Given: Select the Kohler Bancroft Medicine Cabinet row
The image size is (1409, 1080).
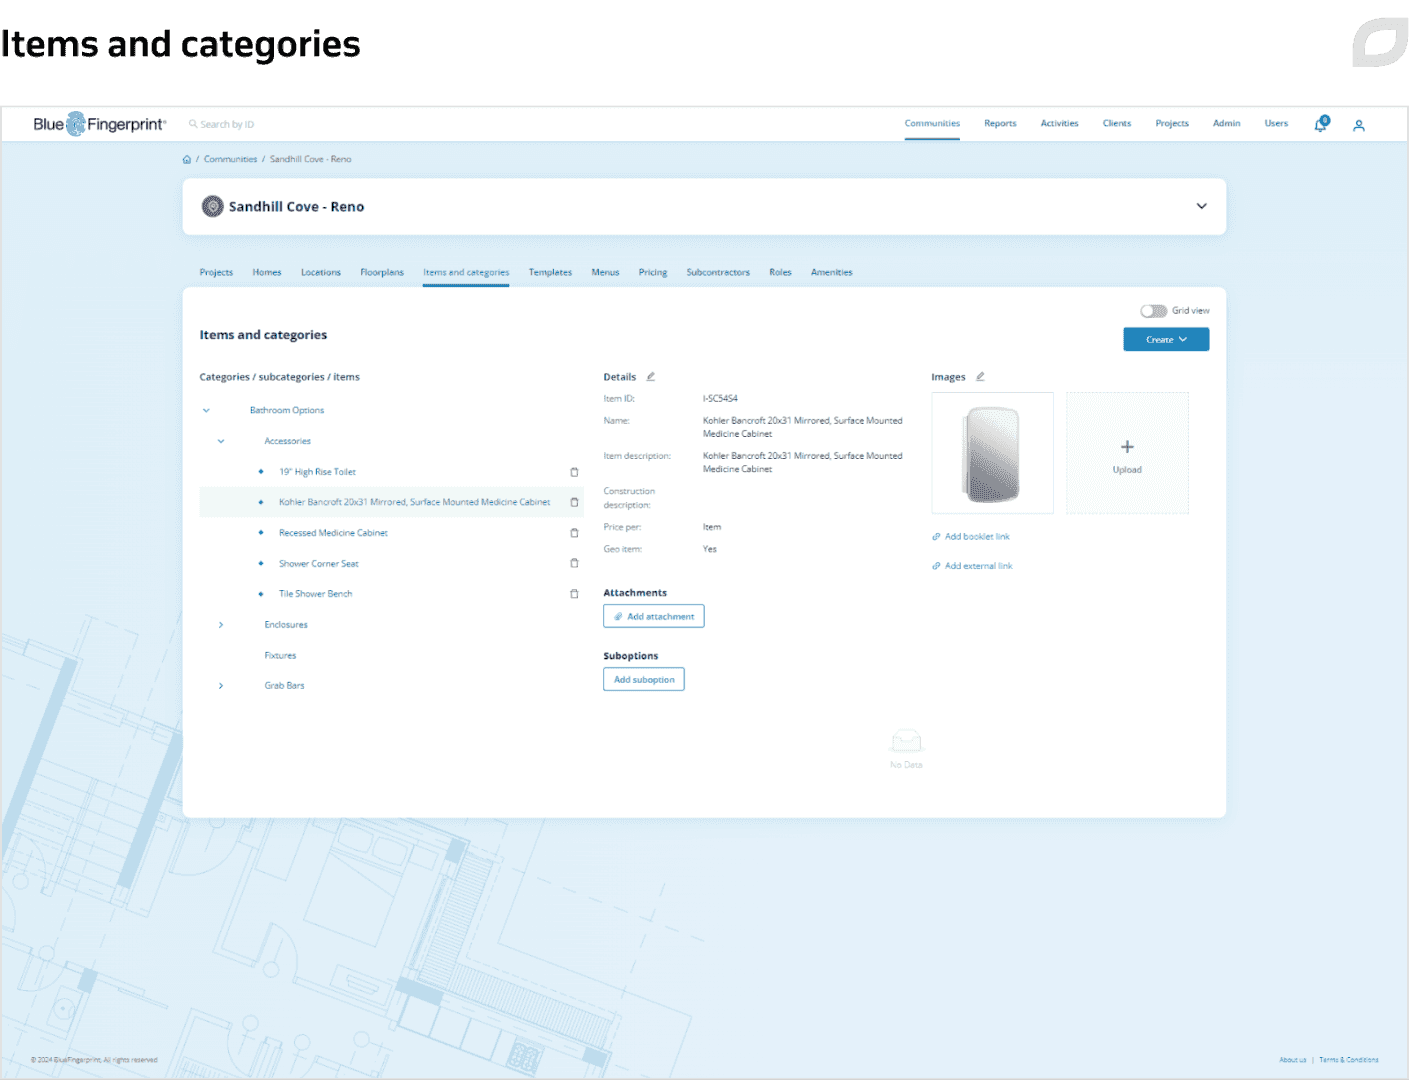Looking at the screenshot, I should coord(391,502).
